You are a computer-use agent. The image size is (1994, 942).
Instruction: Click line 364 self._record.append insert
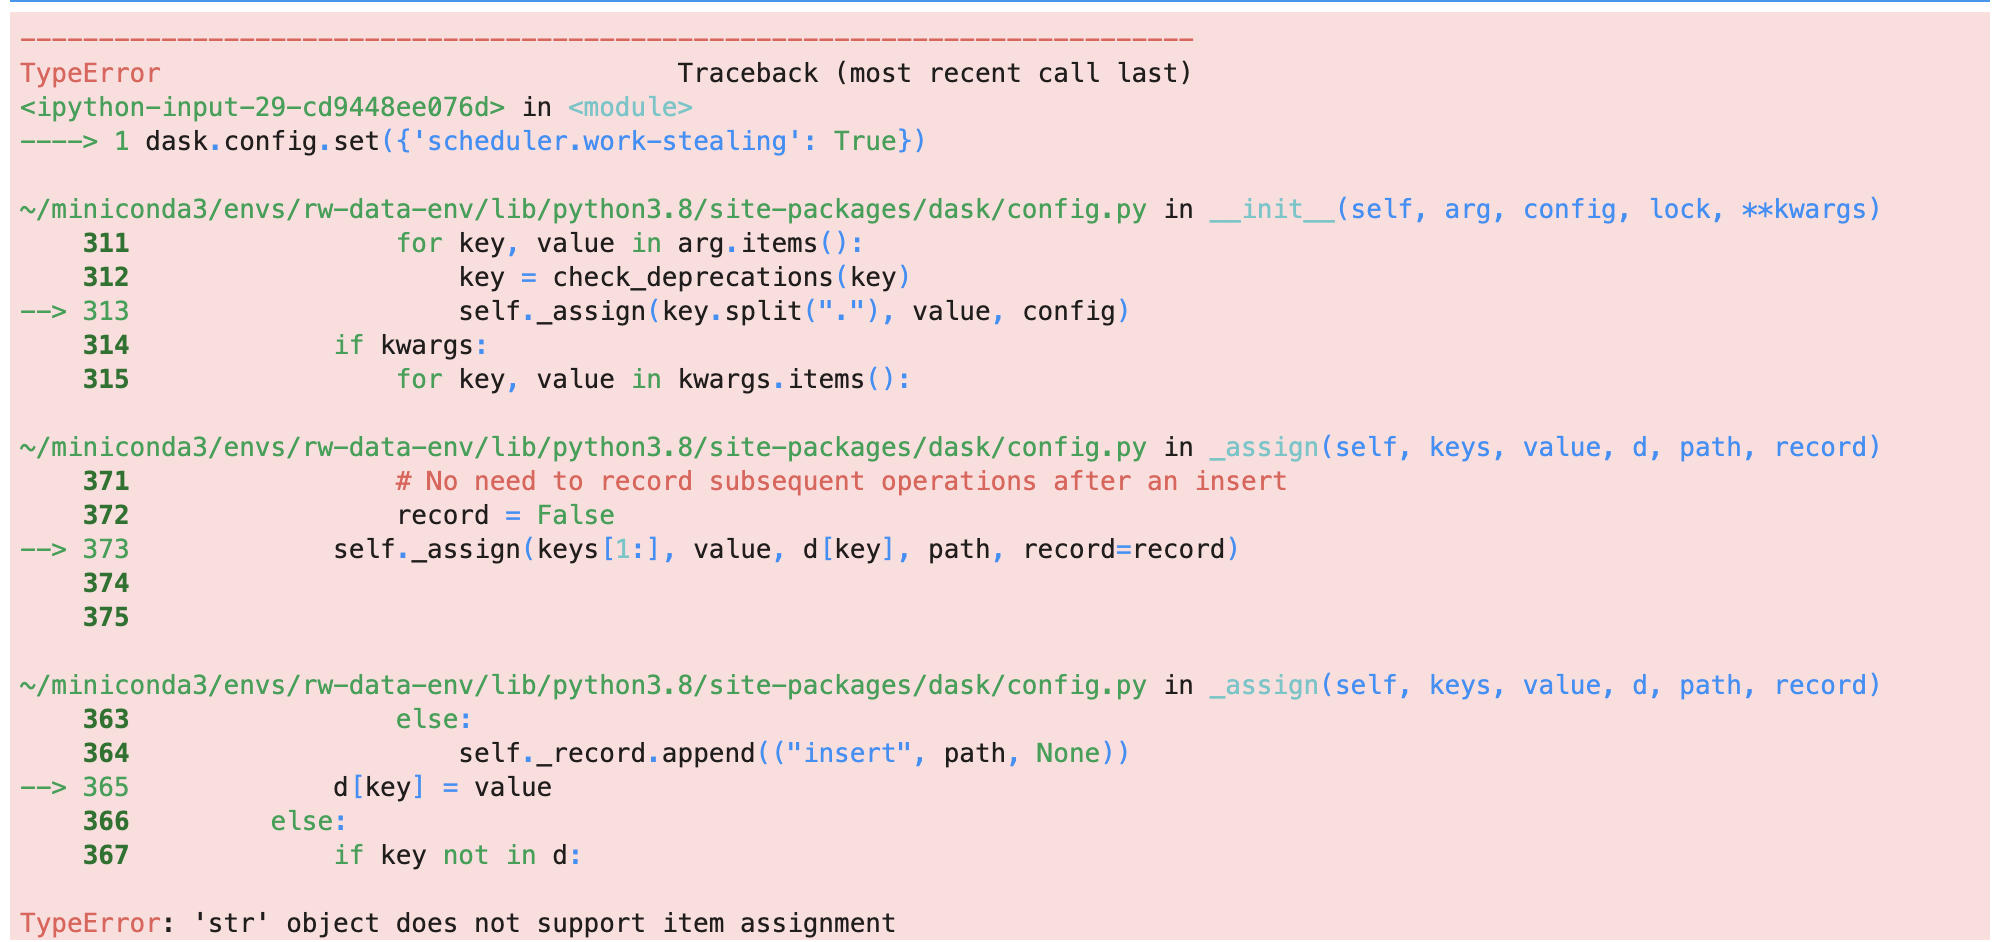point(794,753)
